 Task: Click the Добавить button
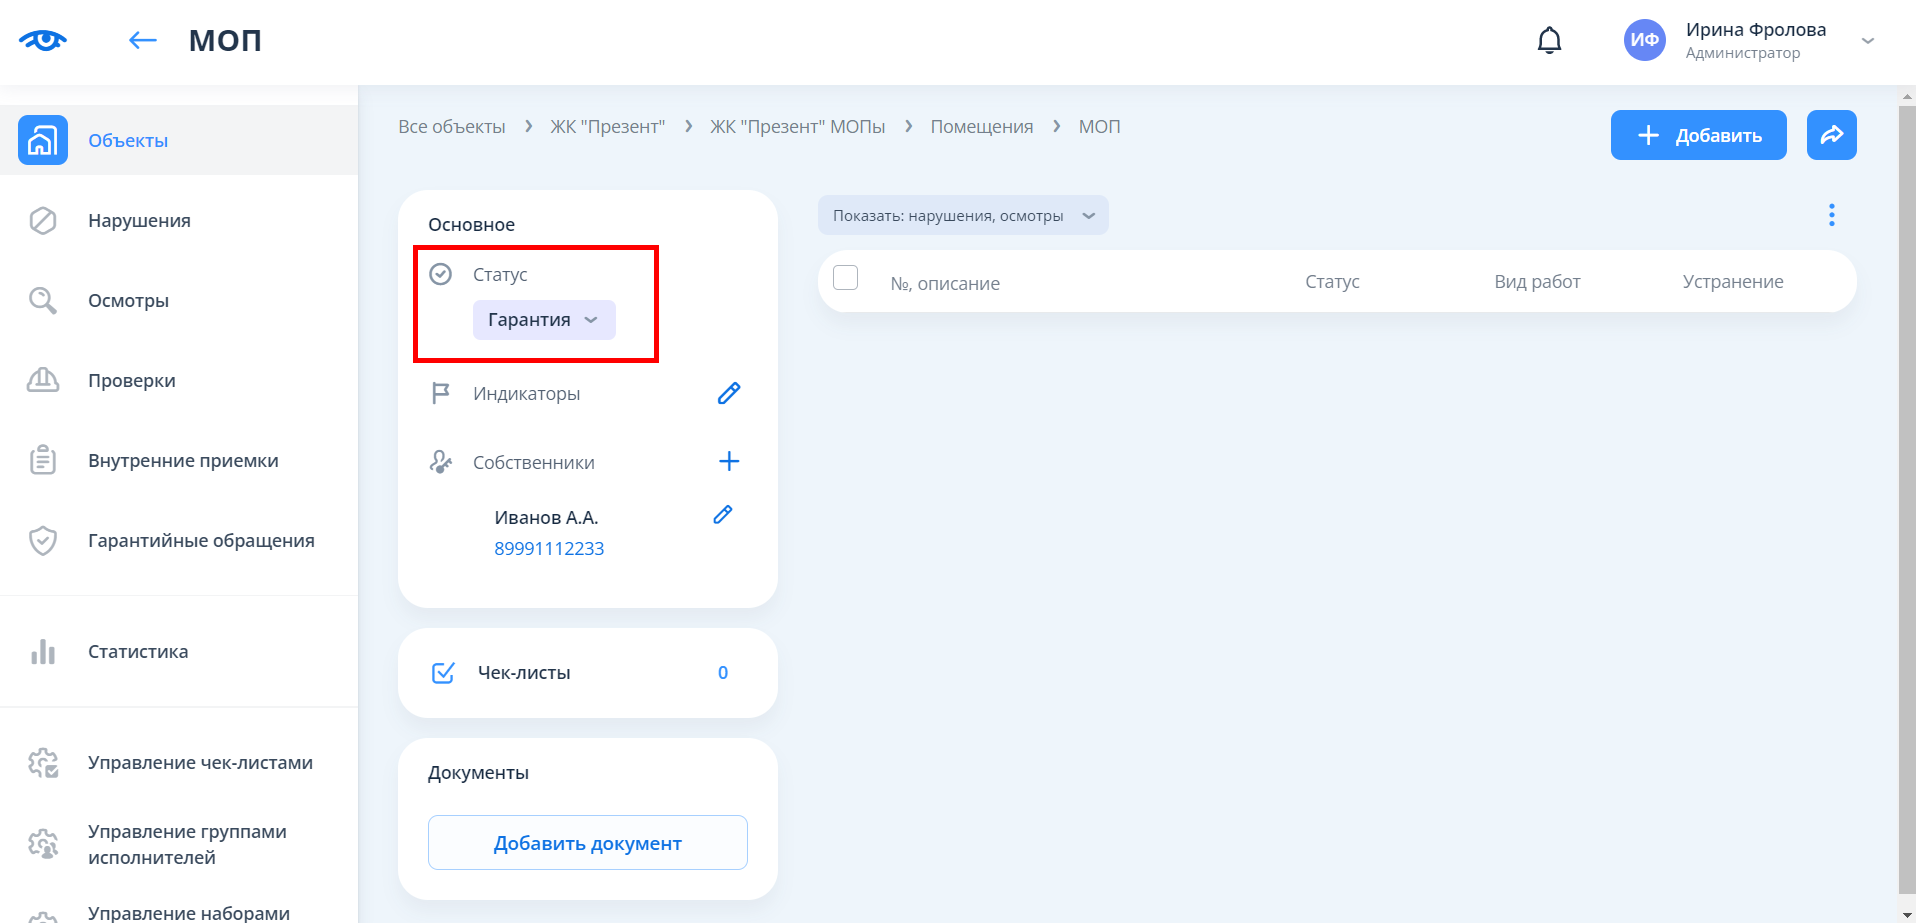(x=1698, y=135)
